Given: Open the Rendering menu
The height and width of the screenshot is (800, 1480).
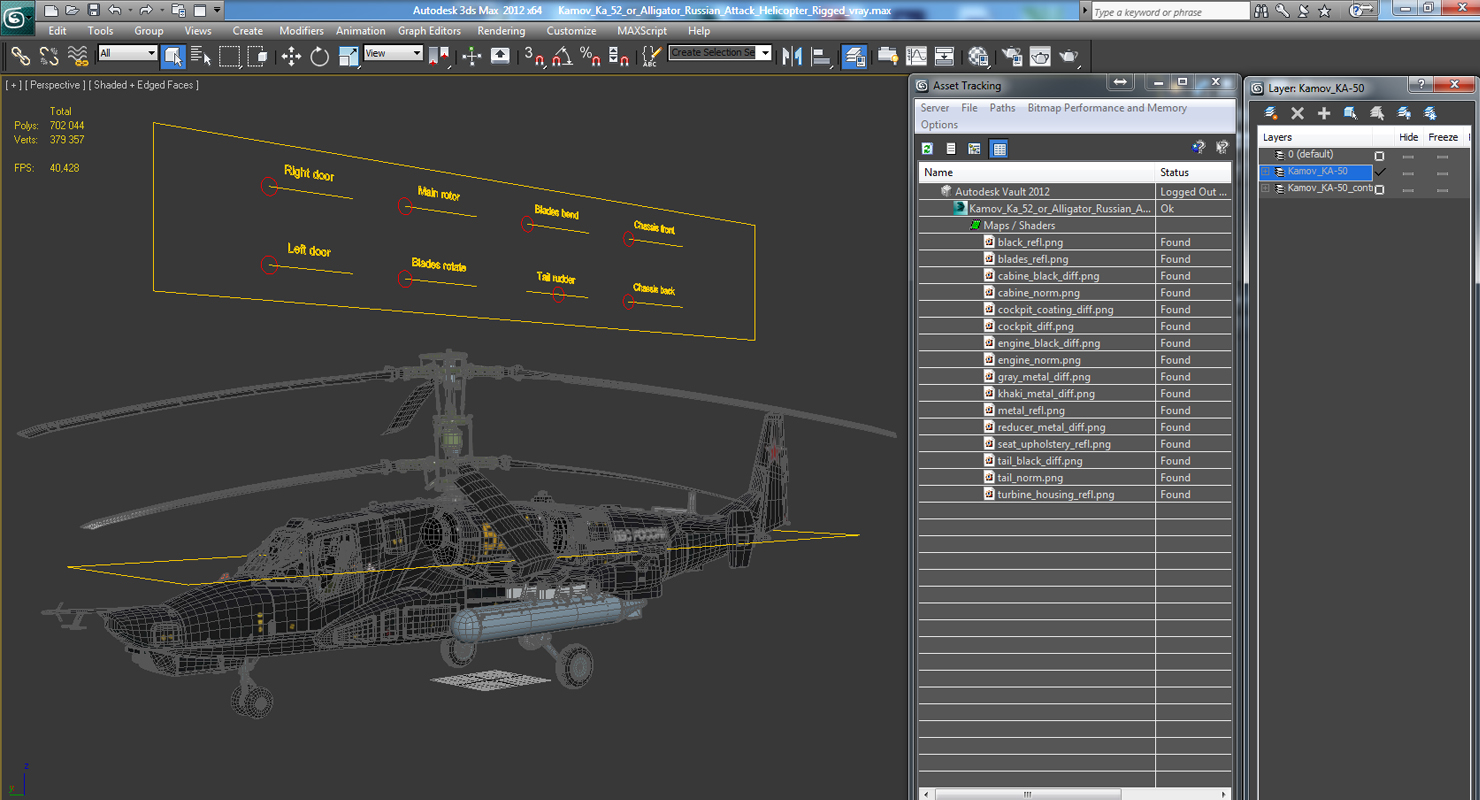Looking at the screenshot, I should coord(501,31).
